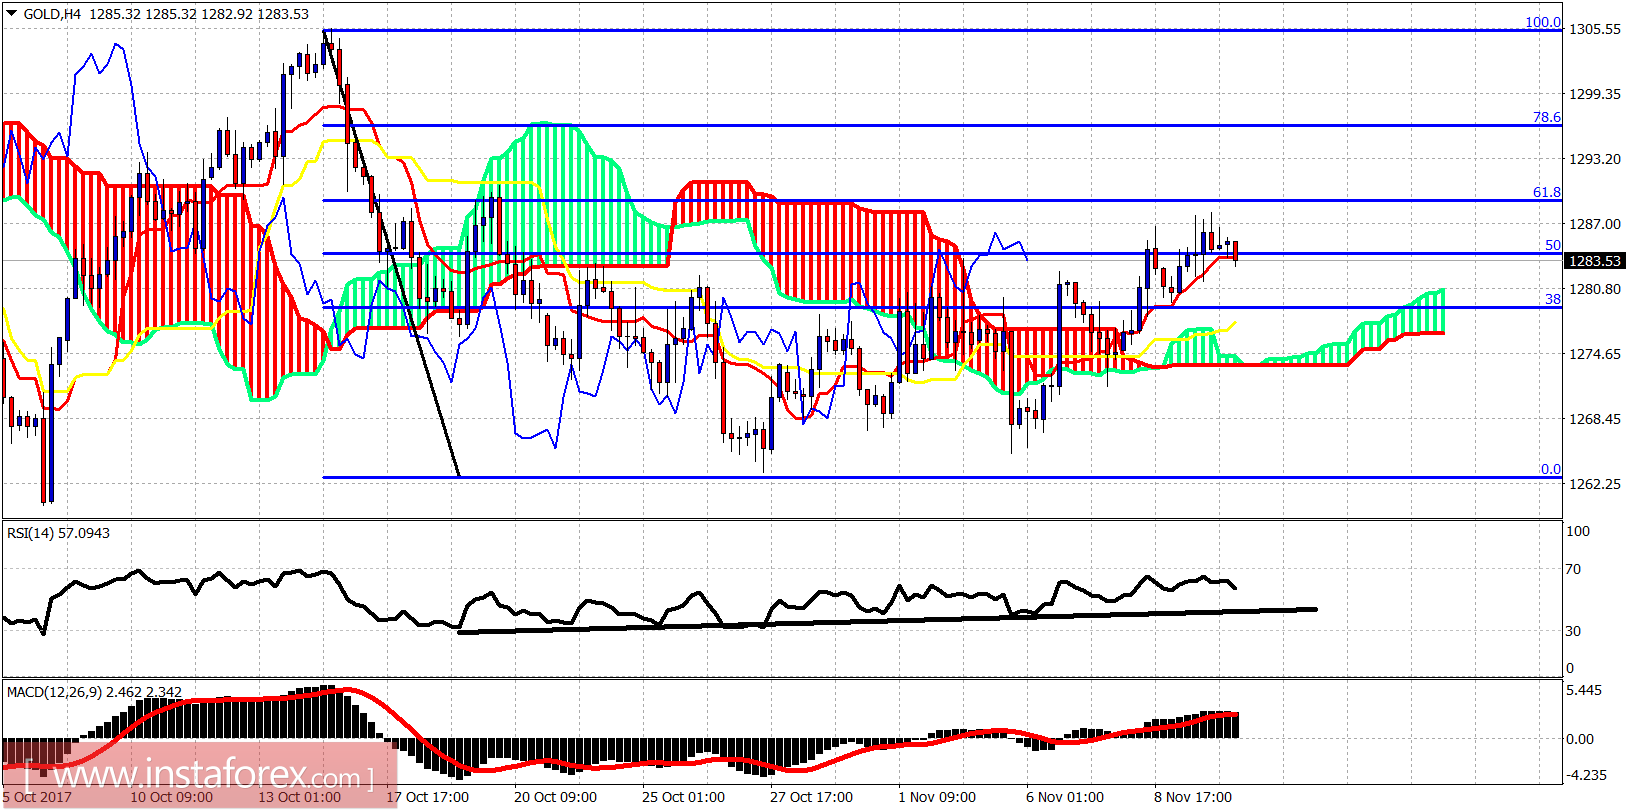
Task: Click the 20 Oct 09:00 time label
Action: [x=555, y=797]
